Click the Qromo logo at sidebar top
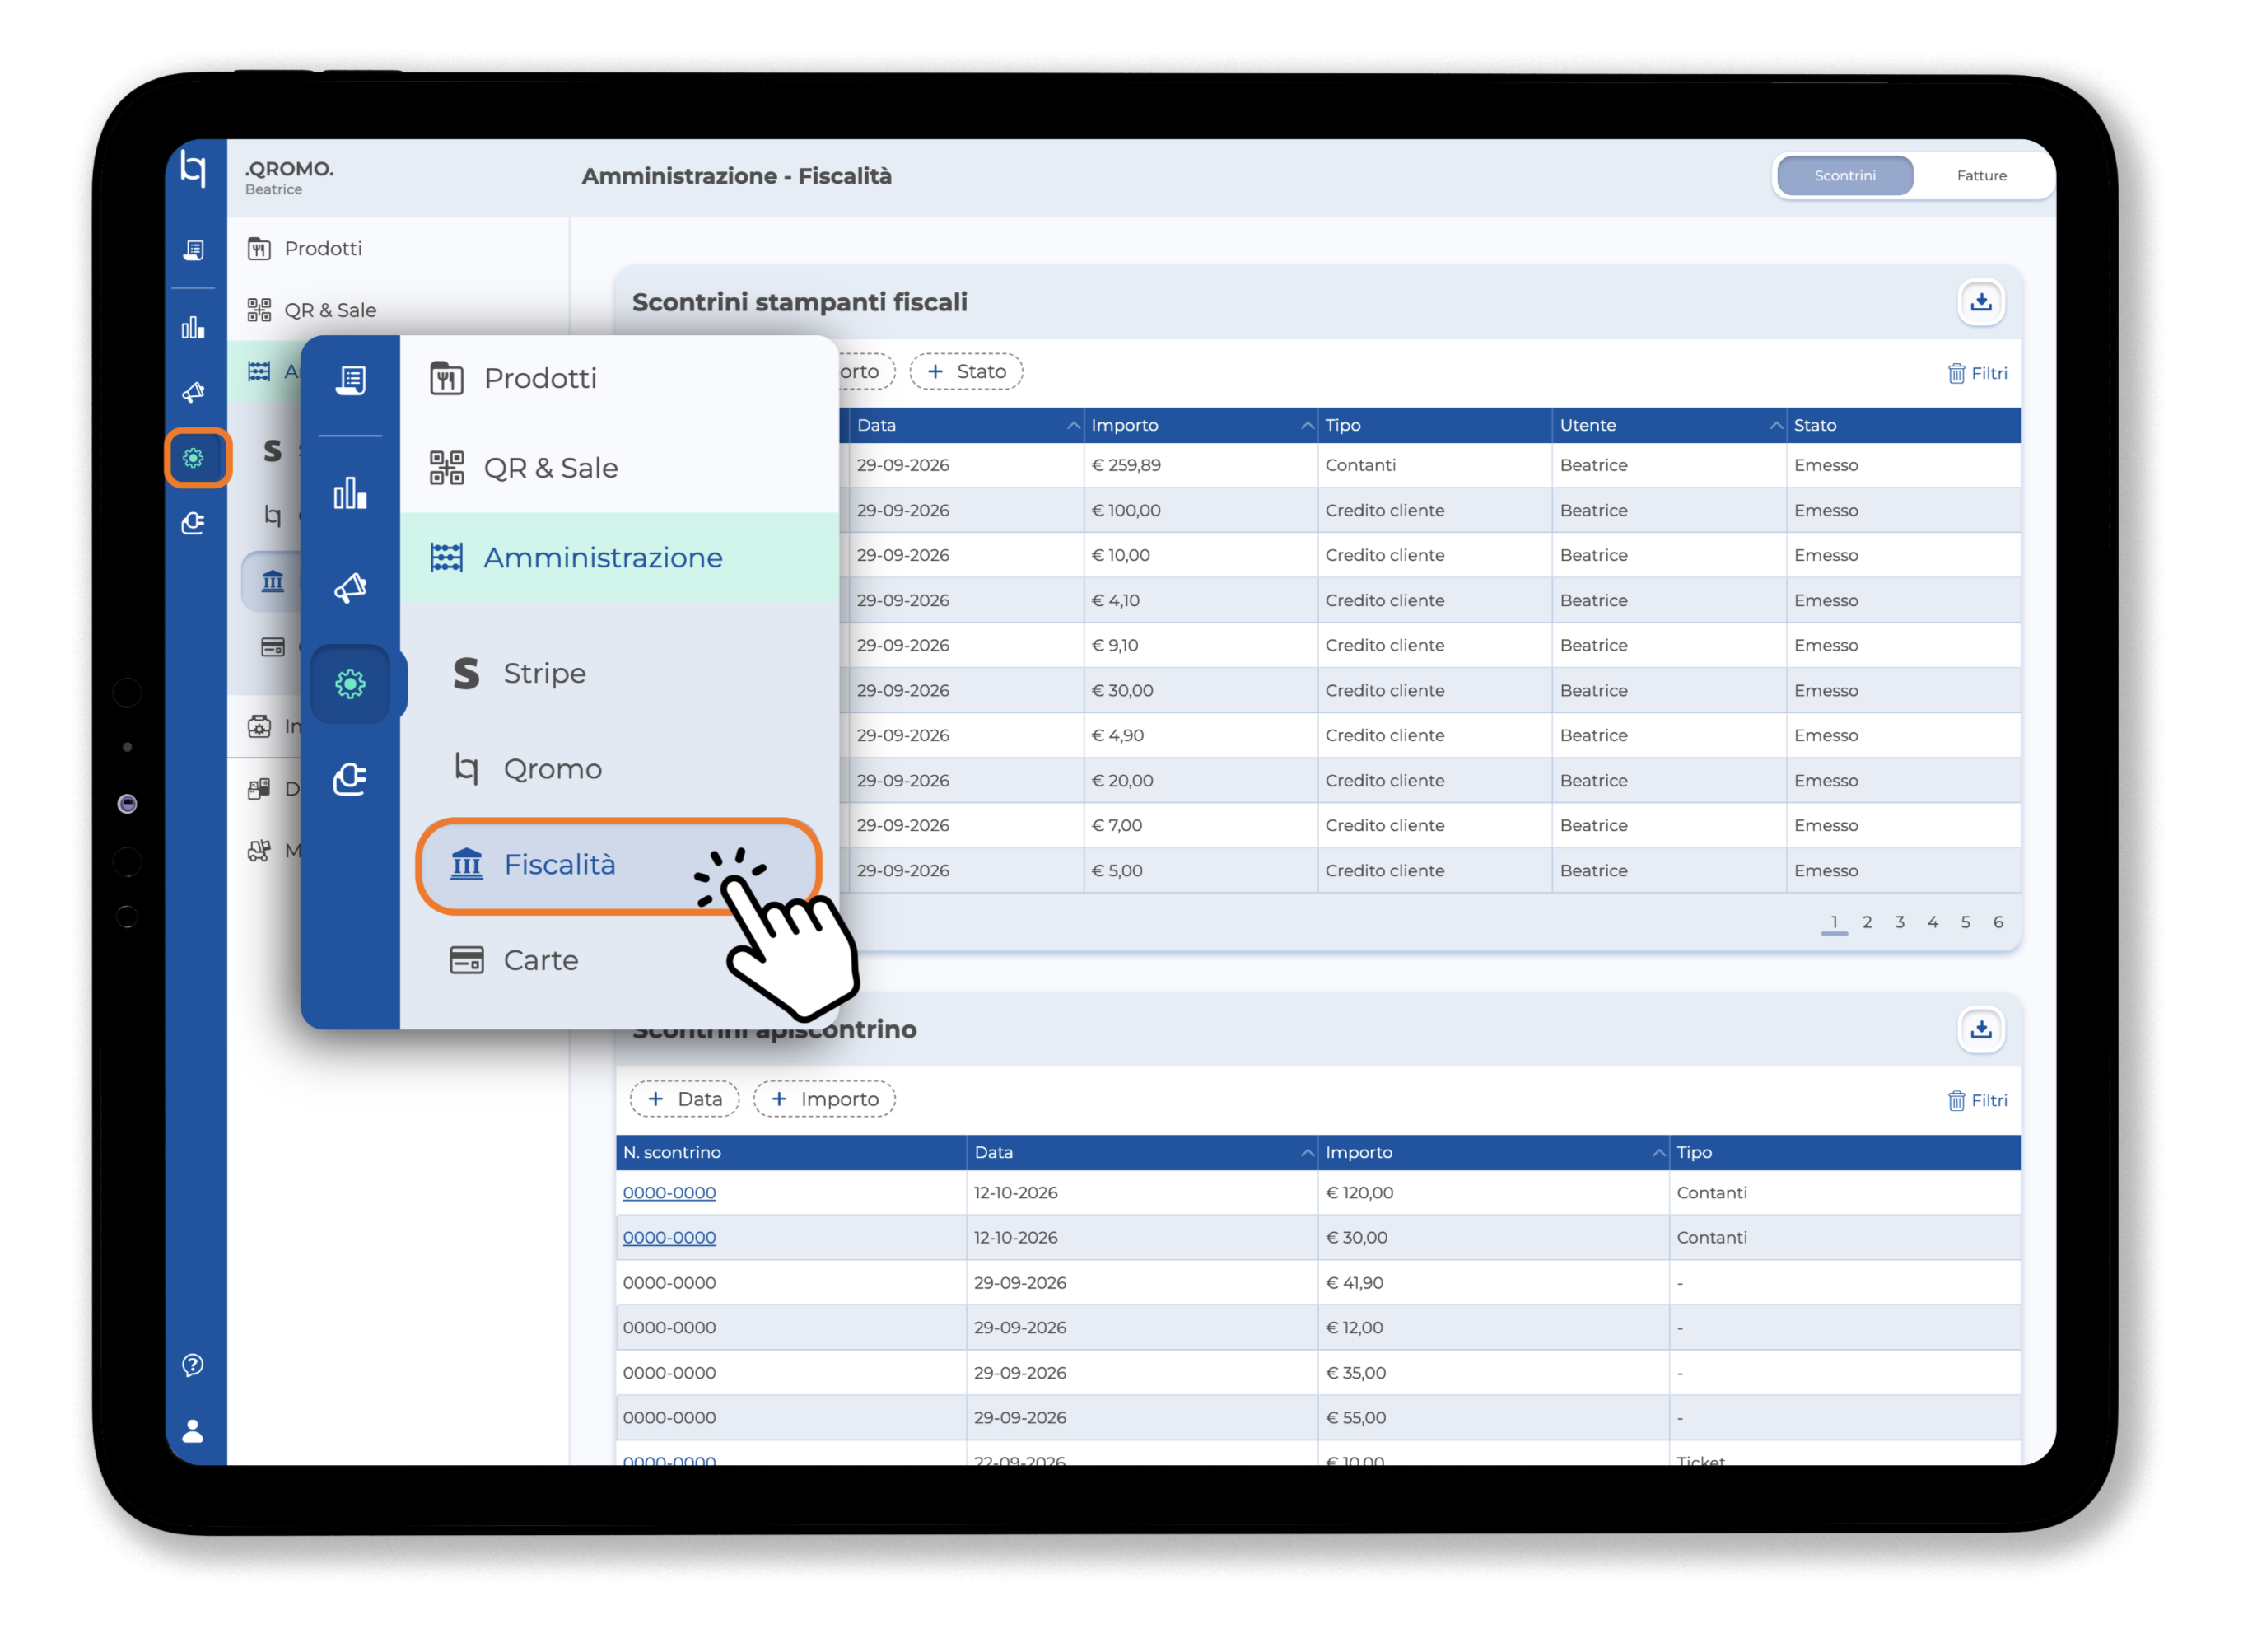The height and width of the screenshot is (1652, 2243). (193, 167)
